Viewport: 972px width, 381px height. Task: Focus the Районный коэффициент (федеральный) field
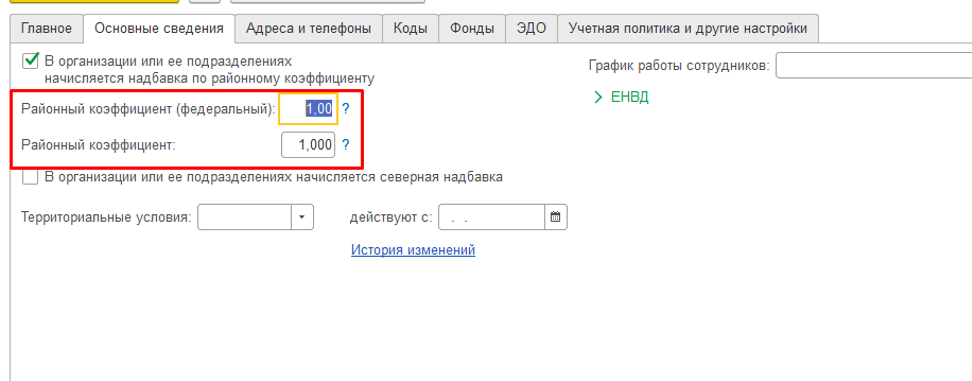[x=308, y=109]
